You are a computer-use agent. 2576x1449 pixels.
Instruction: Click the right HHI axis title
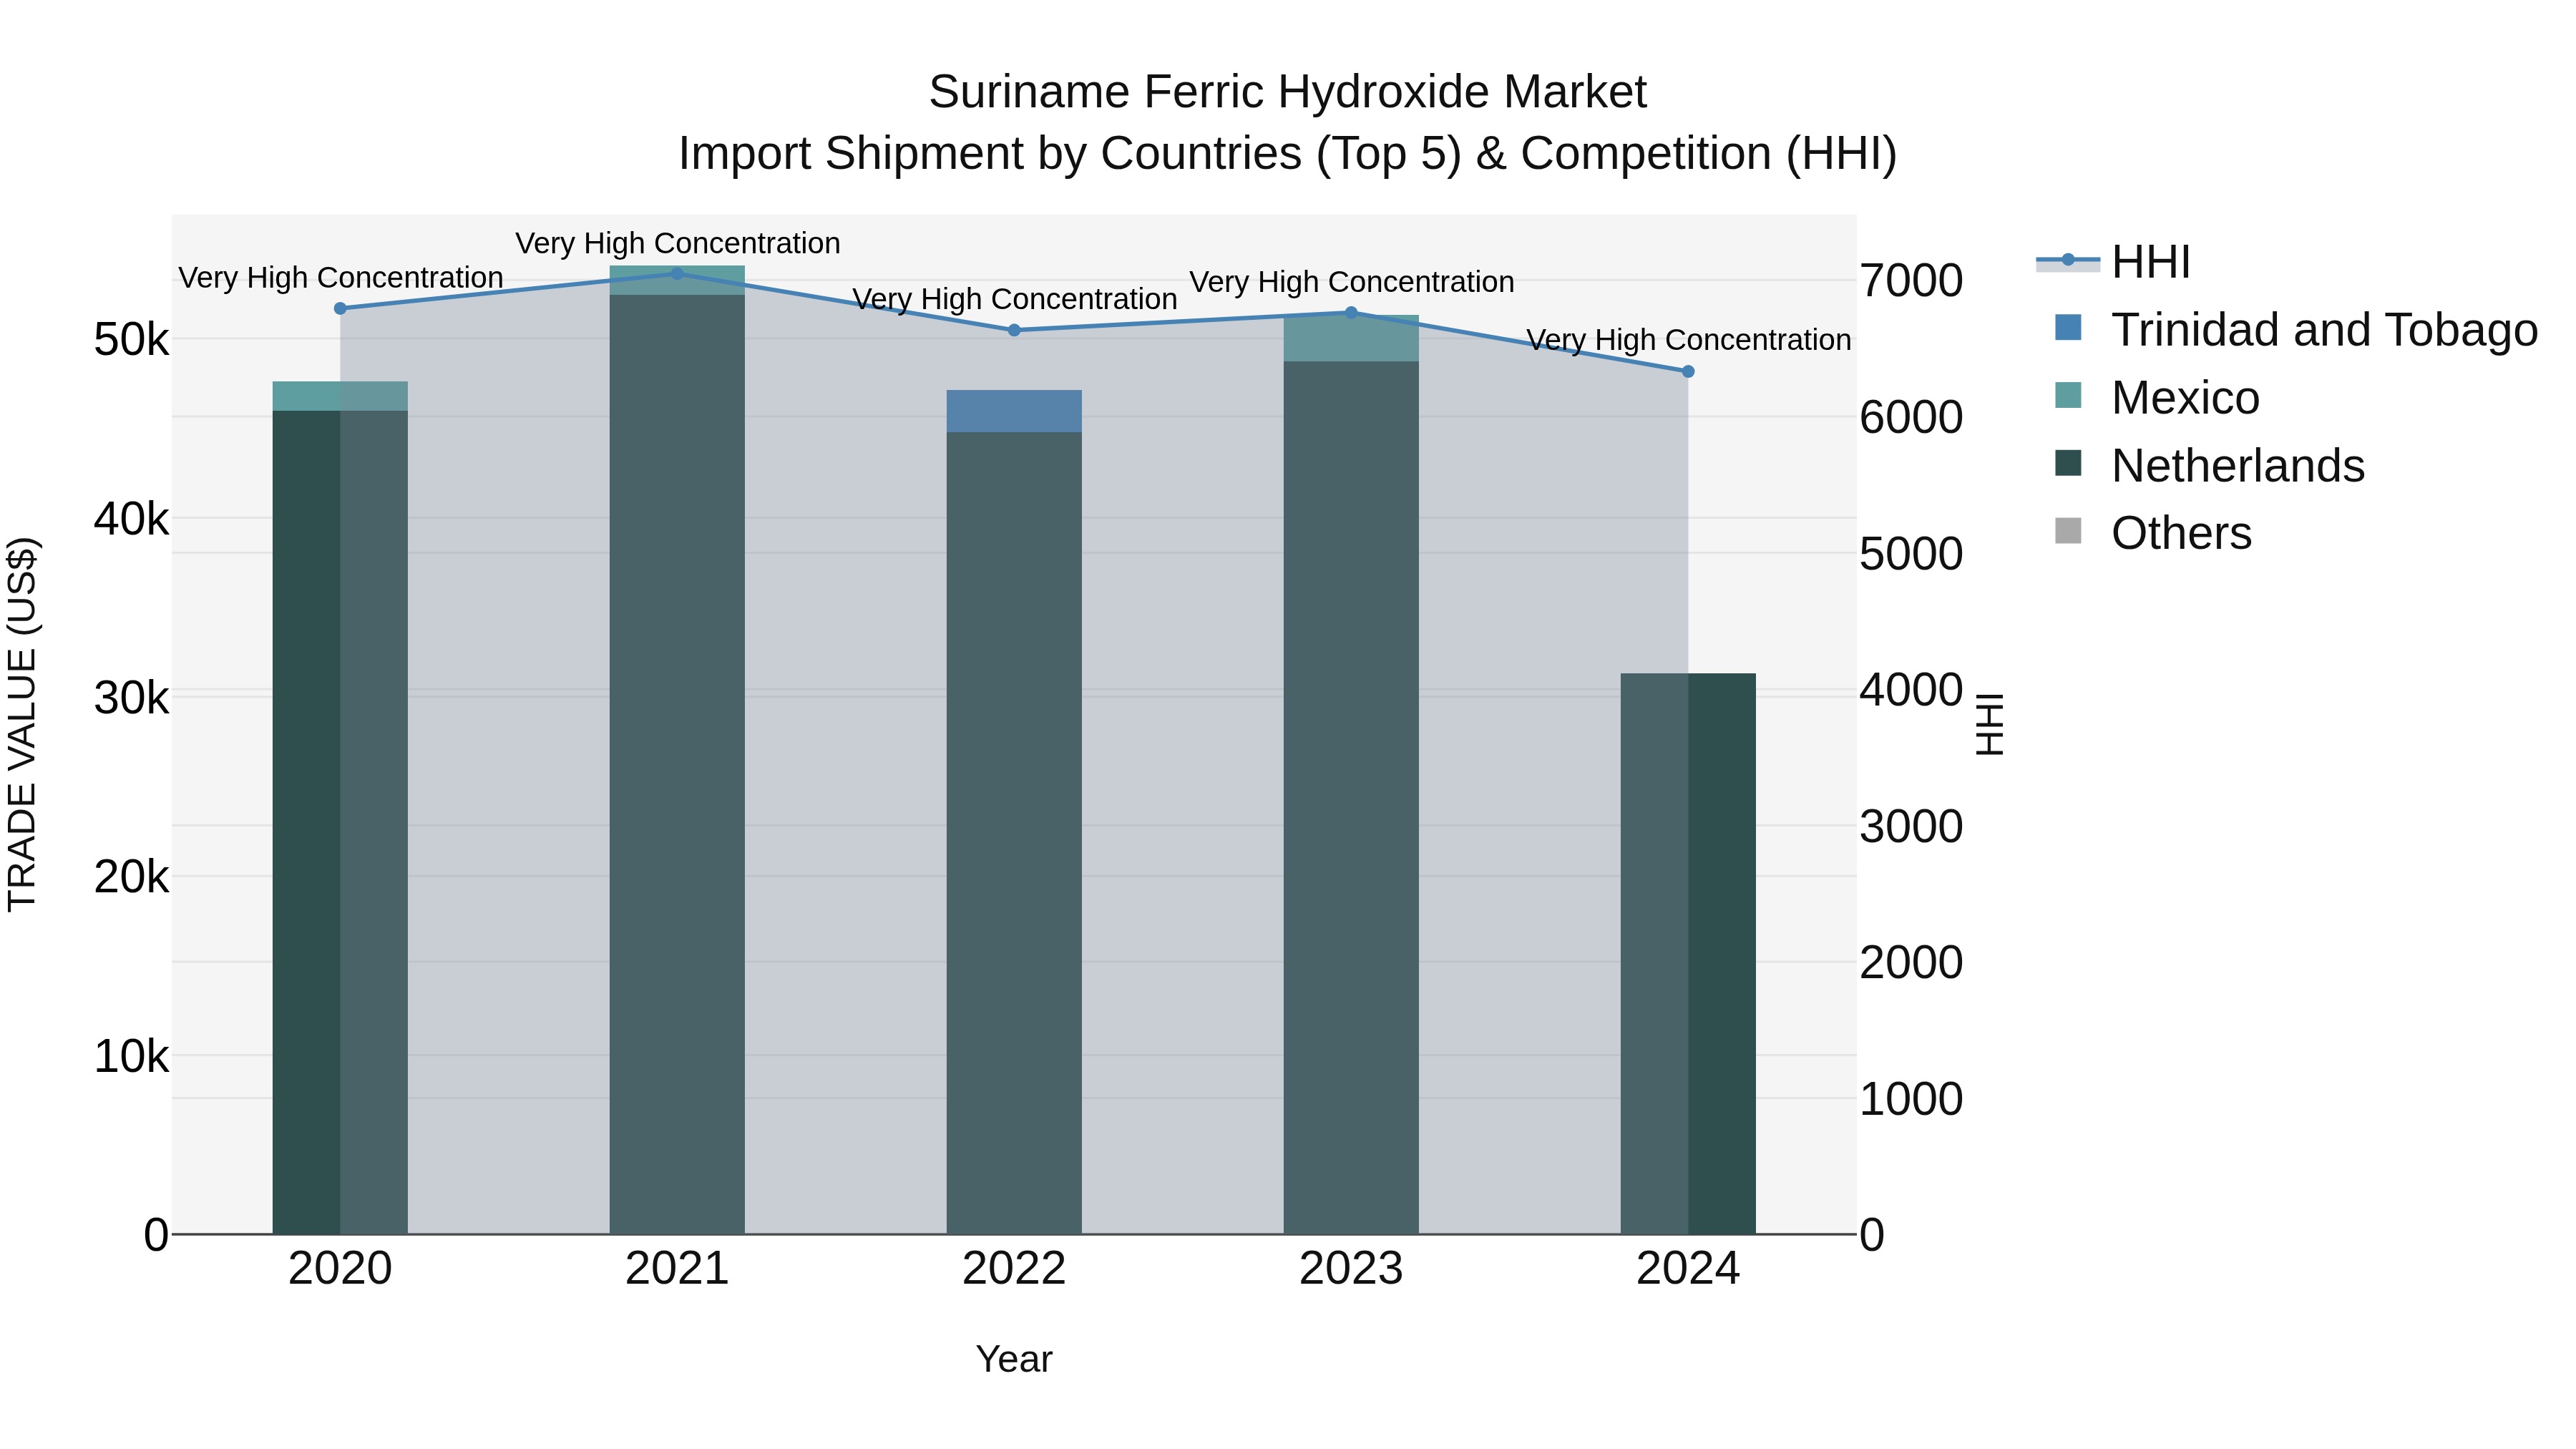point(1990,724)
